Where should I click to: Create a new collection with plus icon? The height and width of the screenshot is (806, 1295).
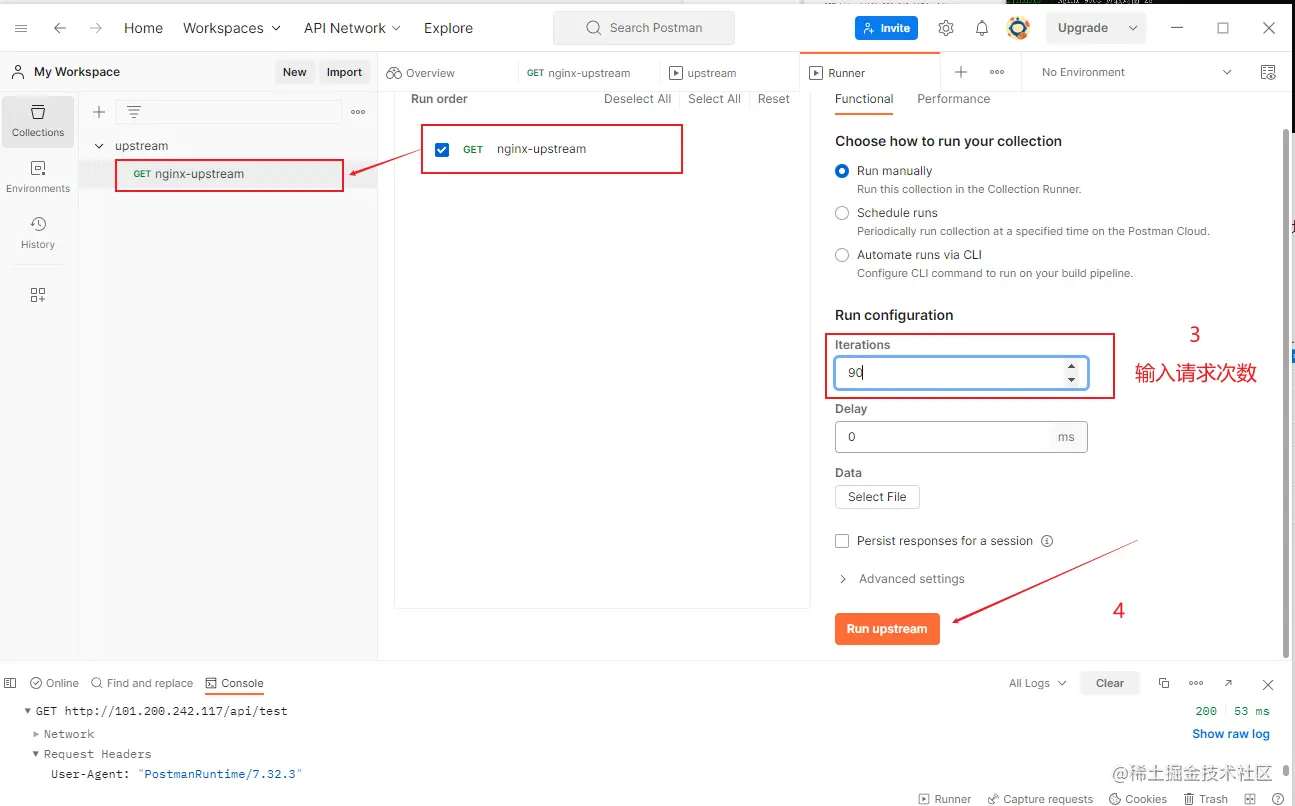click(x=99, y=112)
